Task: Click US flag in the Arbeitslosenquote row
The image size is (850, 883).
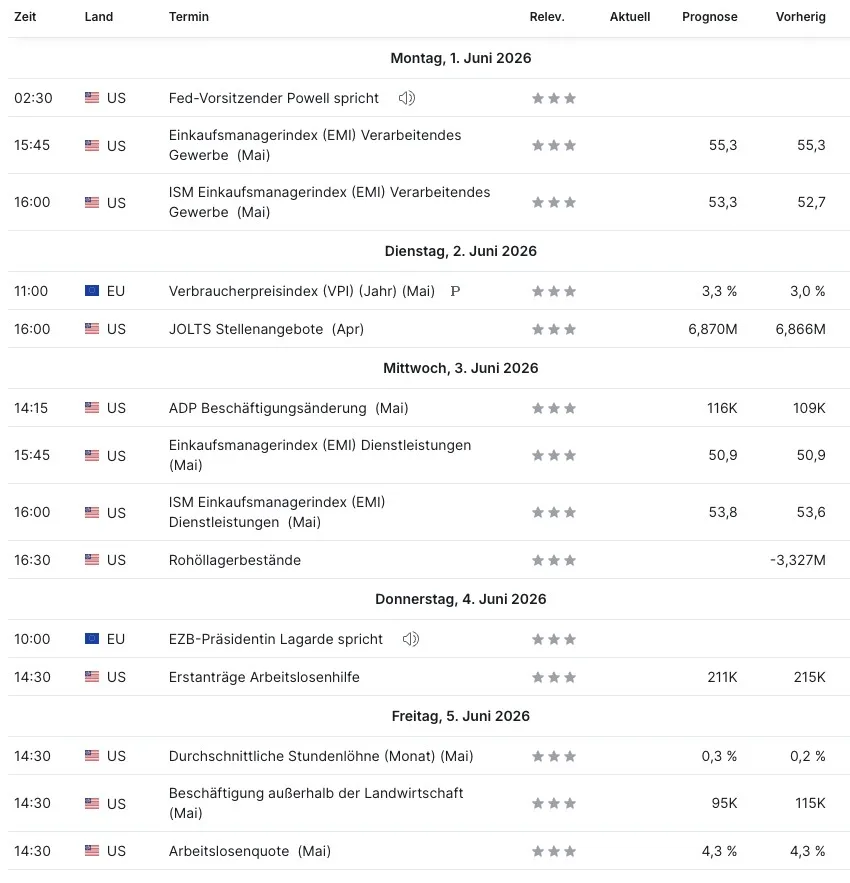Action: click(x=92, y=850)
